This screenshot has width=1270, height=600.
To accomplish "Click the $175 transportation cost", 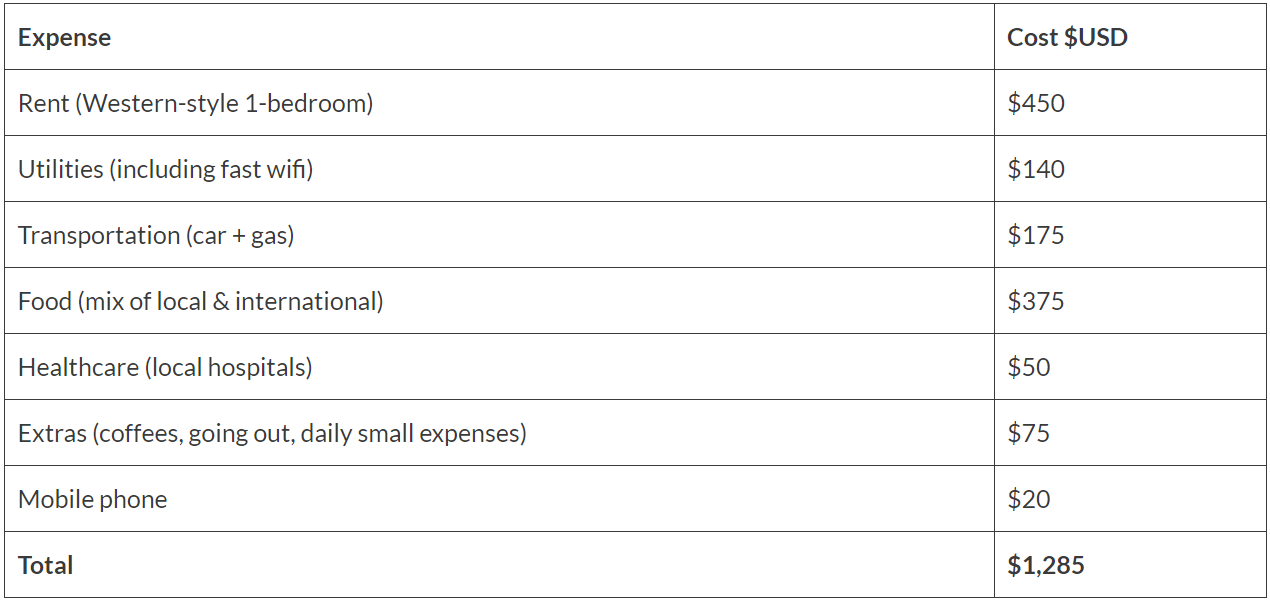I will pyautogui.click(x=1036, y=235).
